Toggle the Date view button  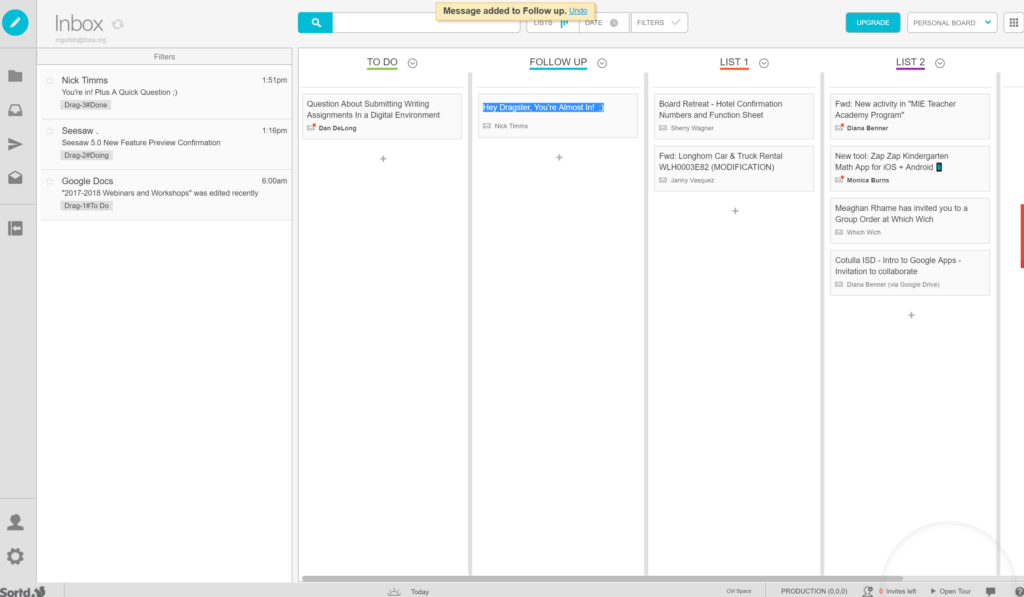coord(603,23)
